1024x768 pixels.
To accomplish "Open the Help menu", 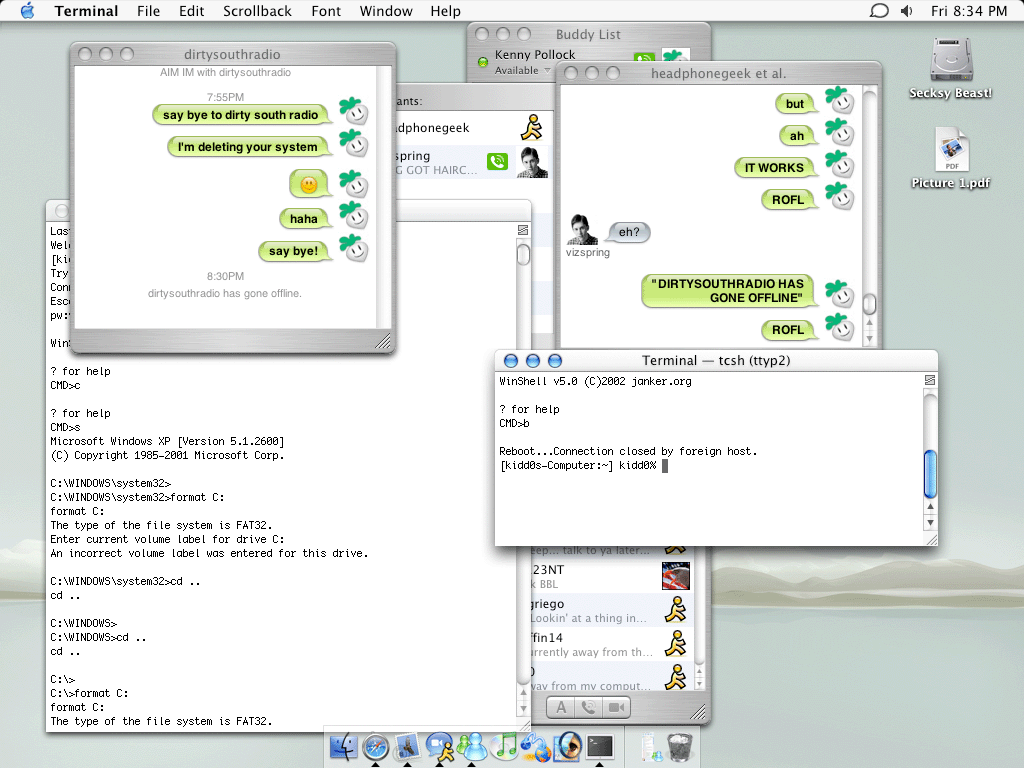I will click(x=445, y=11).
